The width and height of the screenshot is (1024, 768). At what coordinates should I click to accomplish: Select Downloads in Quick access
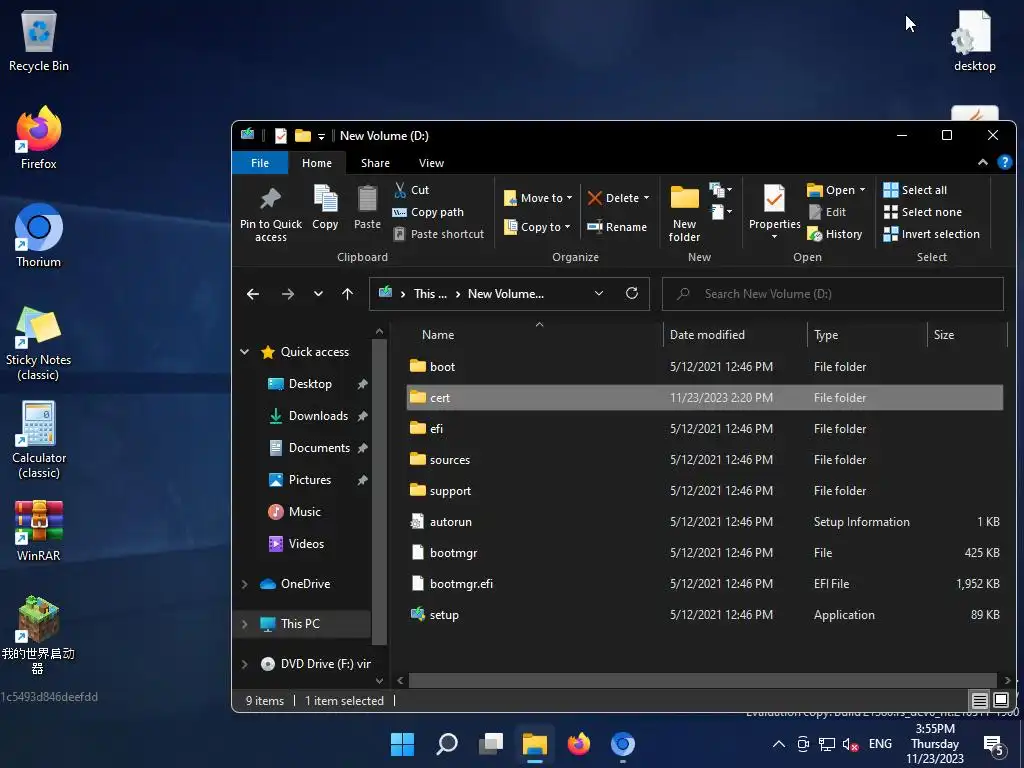[x=318, y=416]
